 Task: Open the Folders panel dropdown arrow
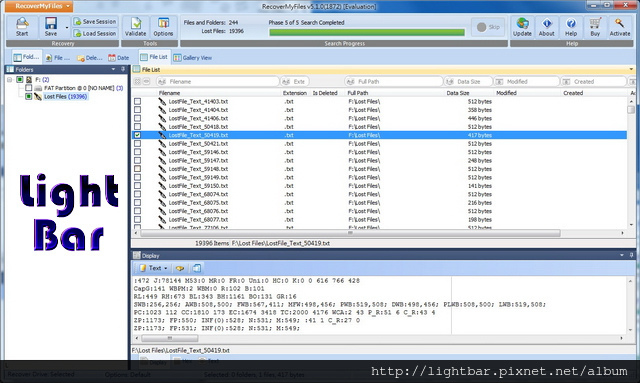coord(113,69)
